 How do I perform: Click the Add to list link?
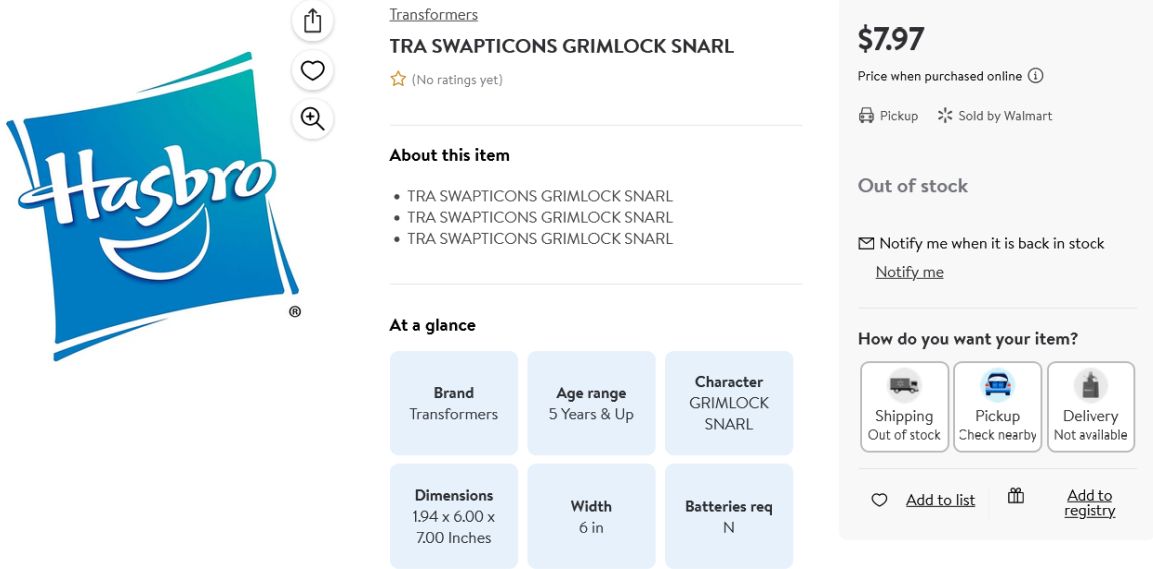click(x=940, y=500)
